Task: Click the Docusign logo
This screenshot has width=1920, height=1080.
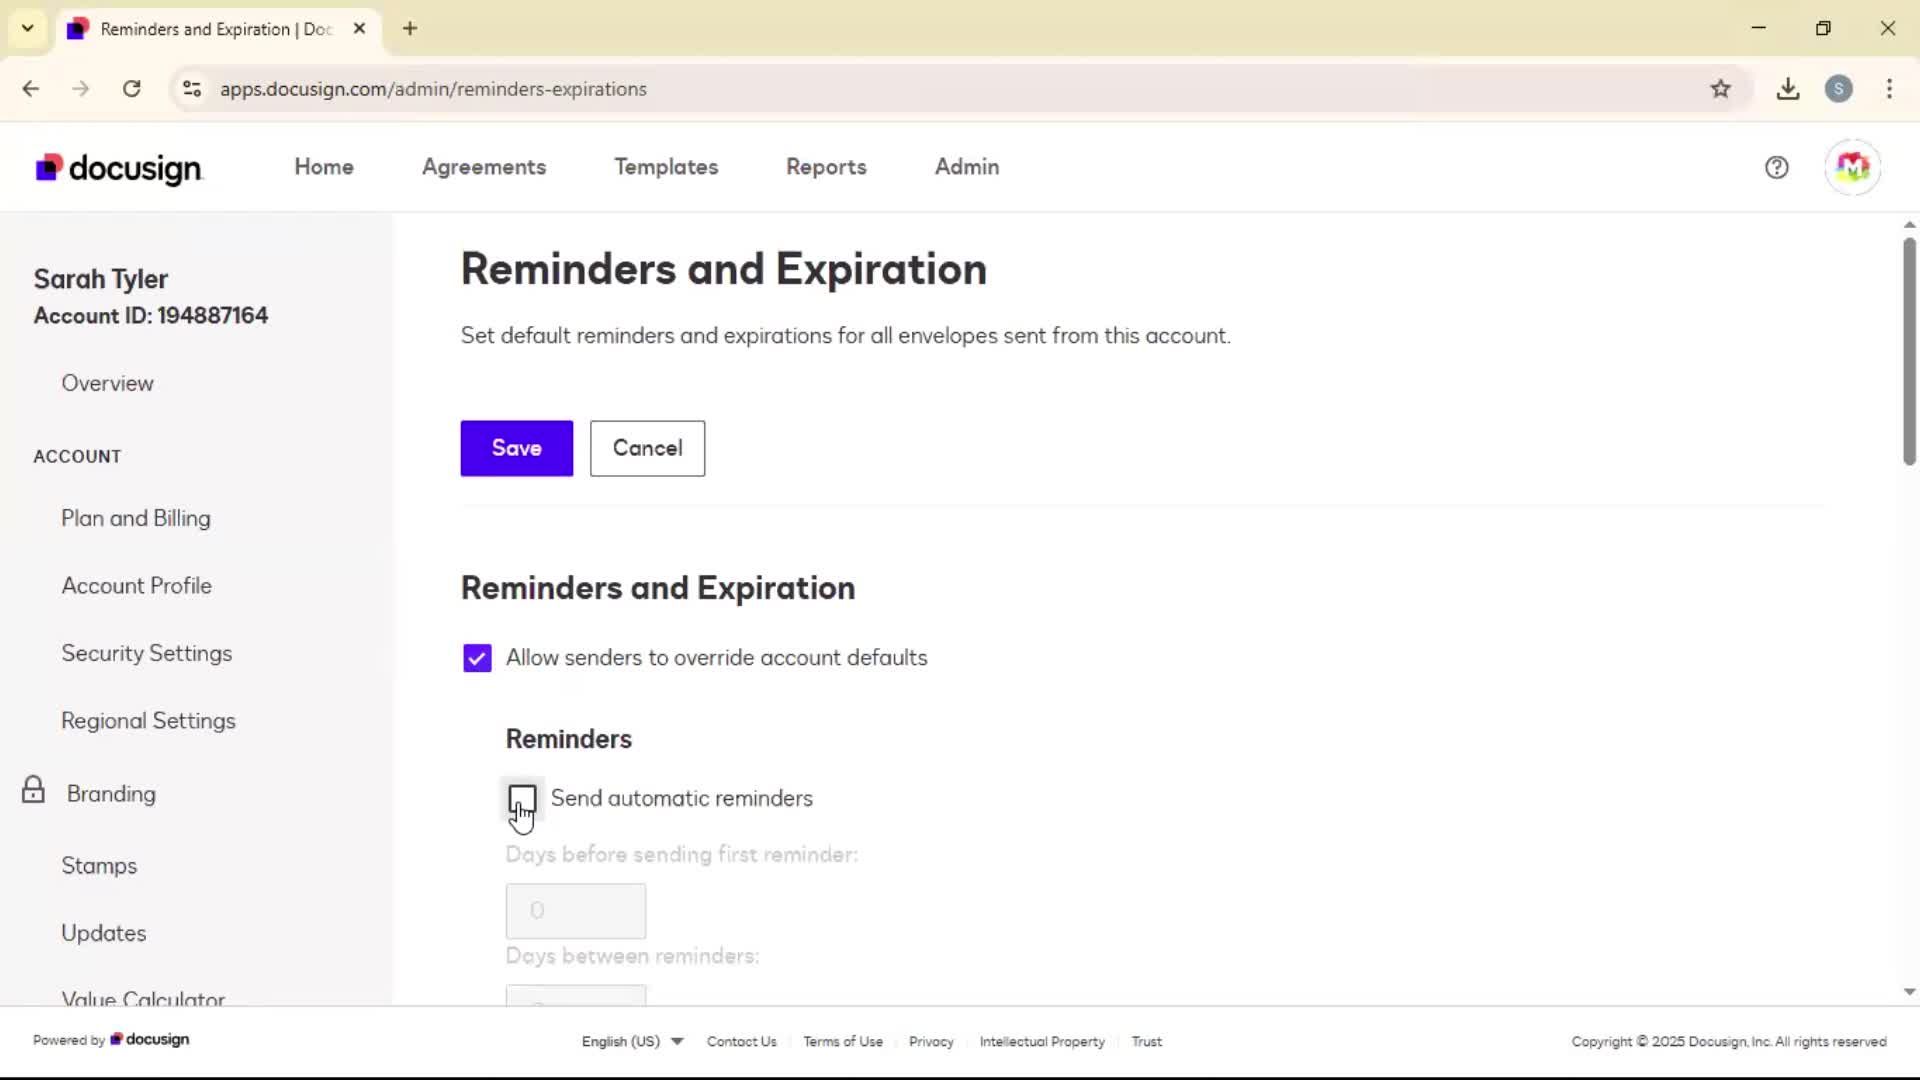Action: coord(119,168)
